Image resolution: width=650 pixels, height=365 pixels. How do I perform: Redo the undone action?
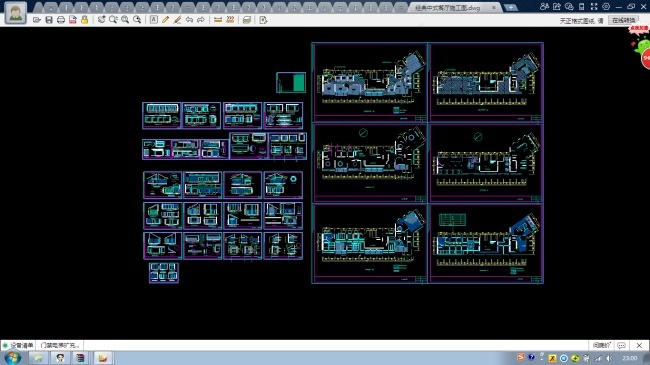(201, 19)
